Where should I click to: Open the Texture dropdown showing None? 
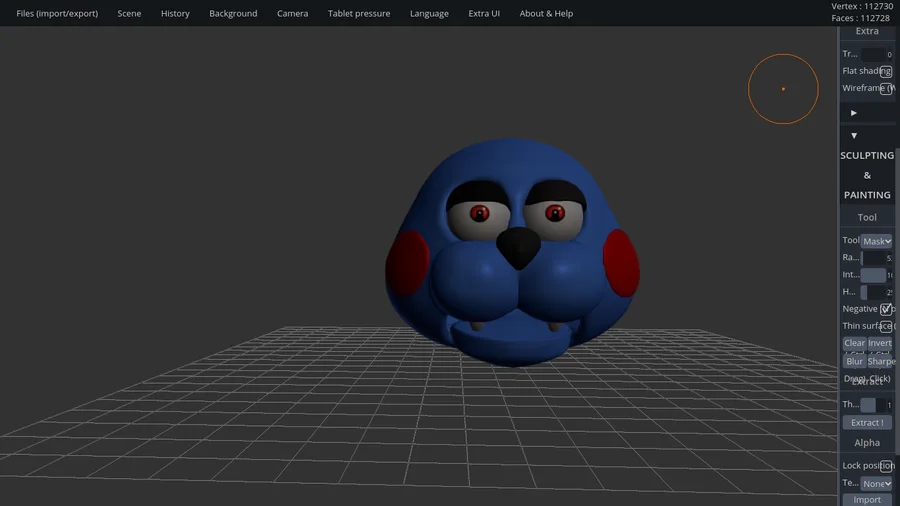876,484
